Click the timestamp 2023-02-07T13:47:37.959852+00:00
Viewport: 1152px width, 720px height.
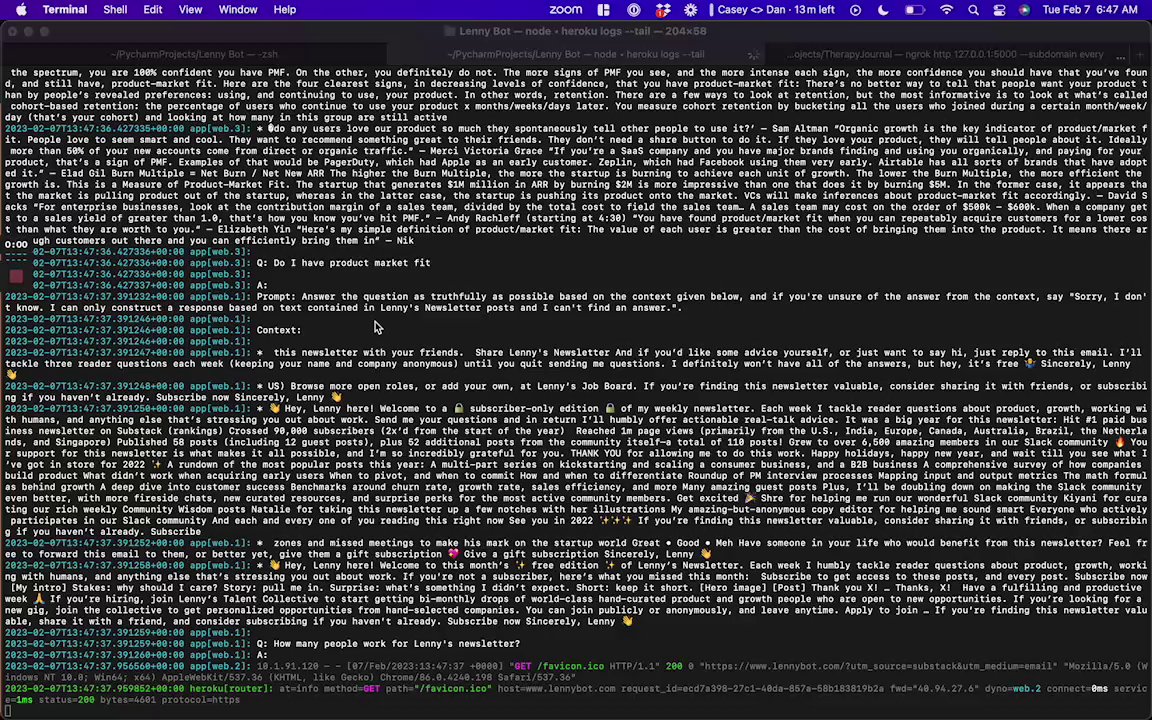pyautogui.click(x=95, y=689)
